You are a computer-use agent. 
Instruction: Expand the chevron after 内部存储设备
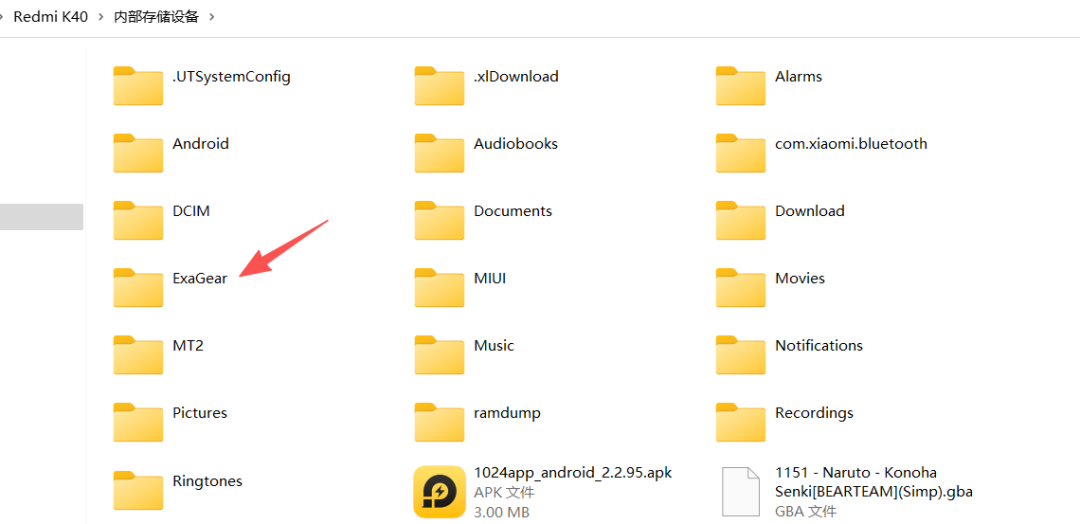click(212, 17)
